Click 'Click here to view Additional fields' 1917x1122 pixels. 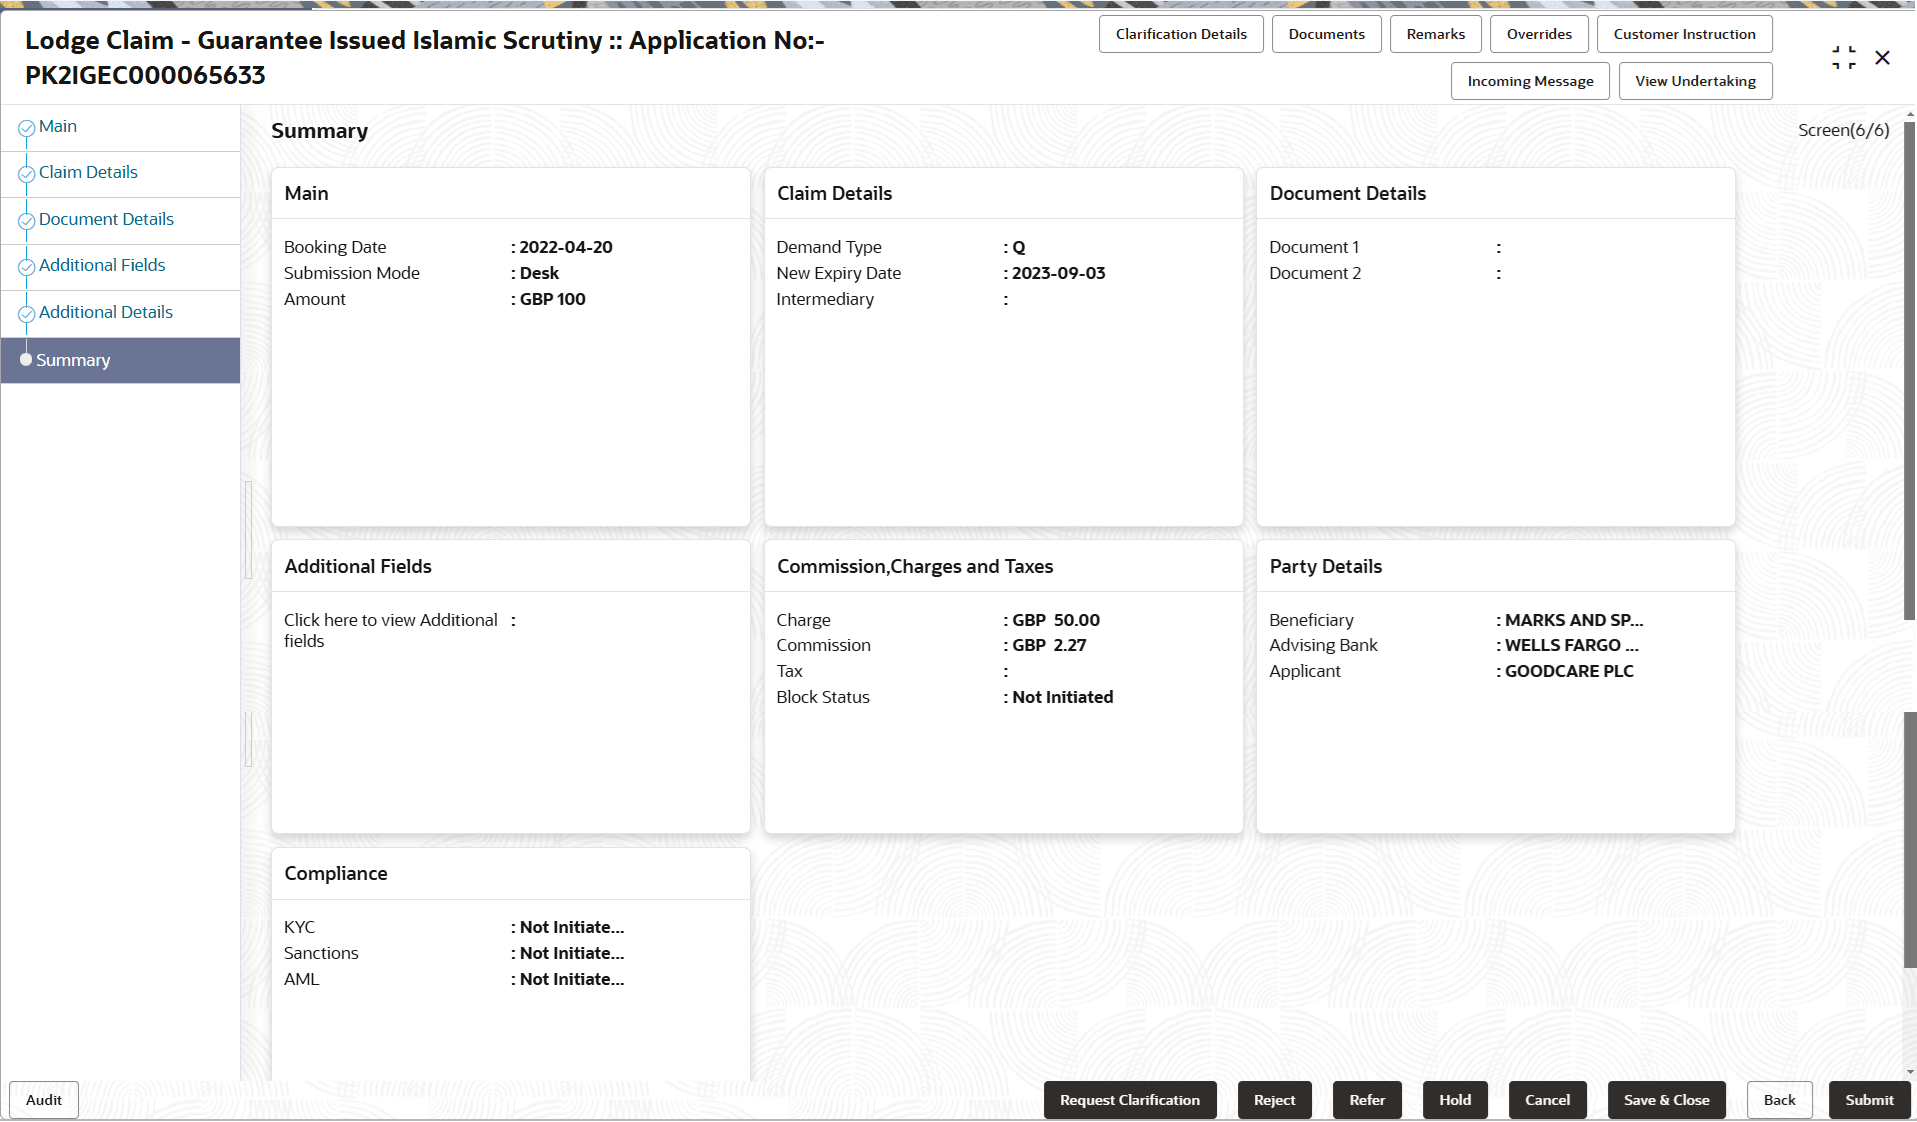coord(390,630)
